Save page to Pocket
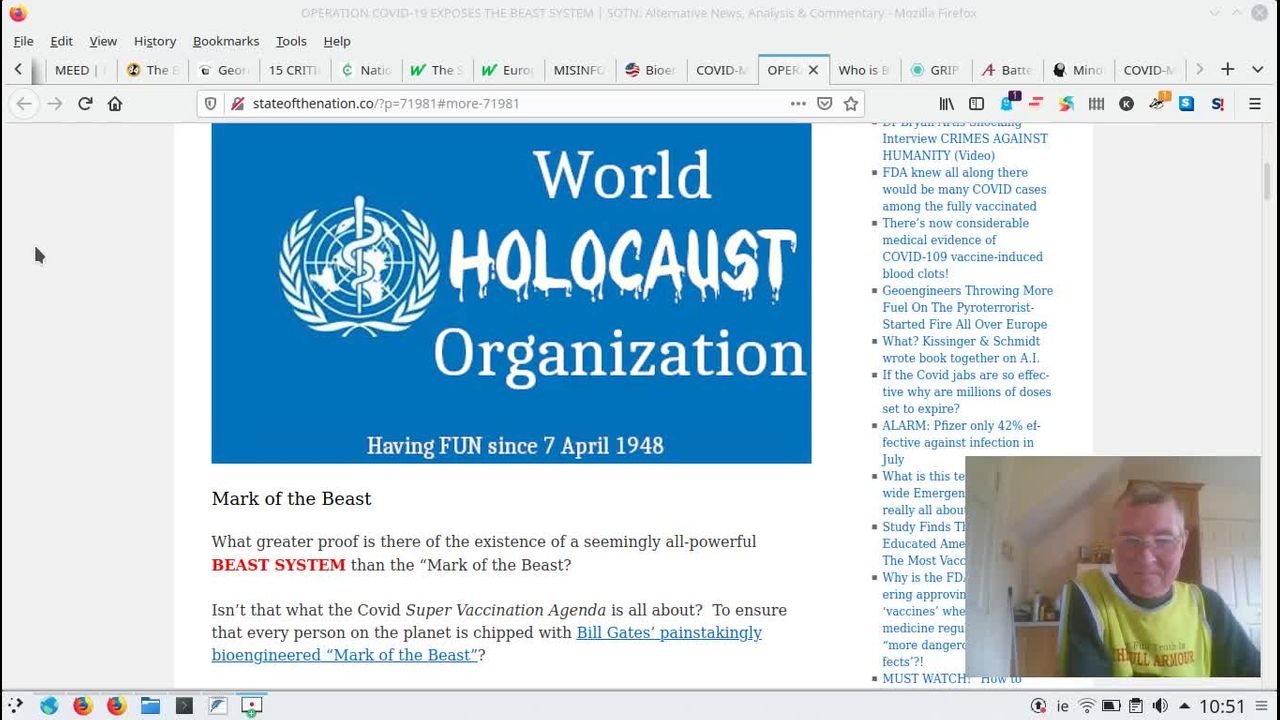This screenshot has width=1280, height=720. [824, 103]
